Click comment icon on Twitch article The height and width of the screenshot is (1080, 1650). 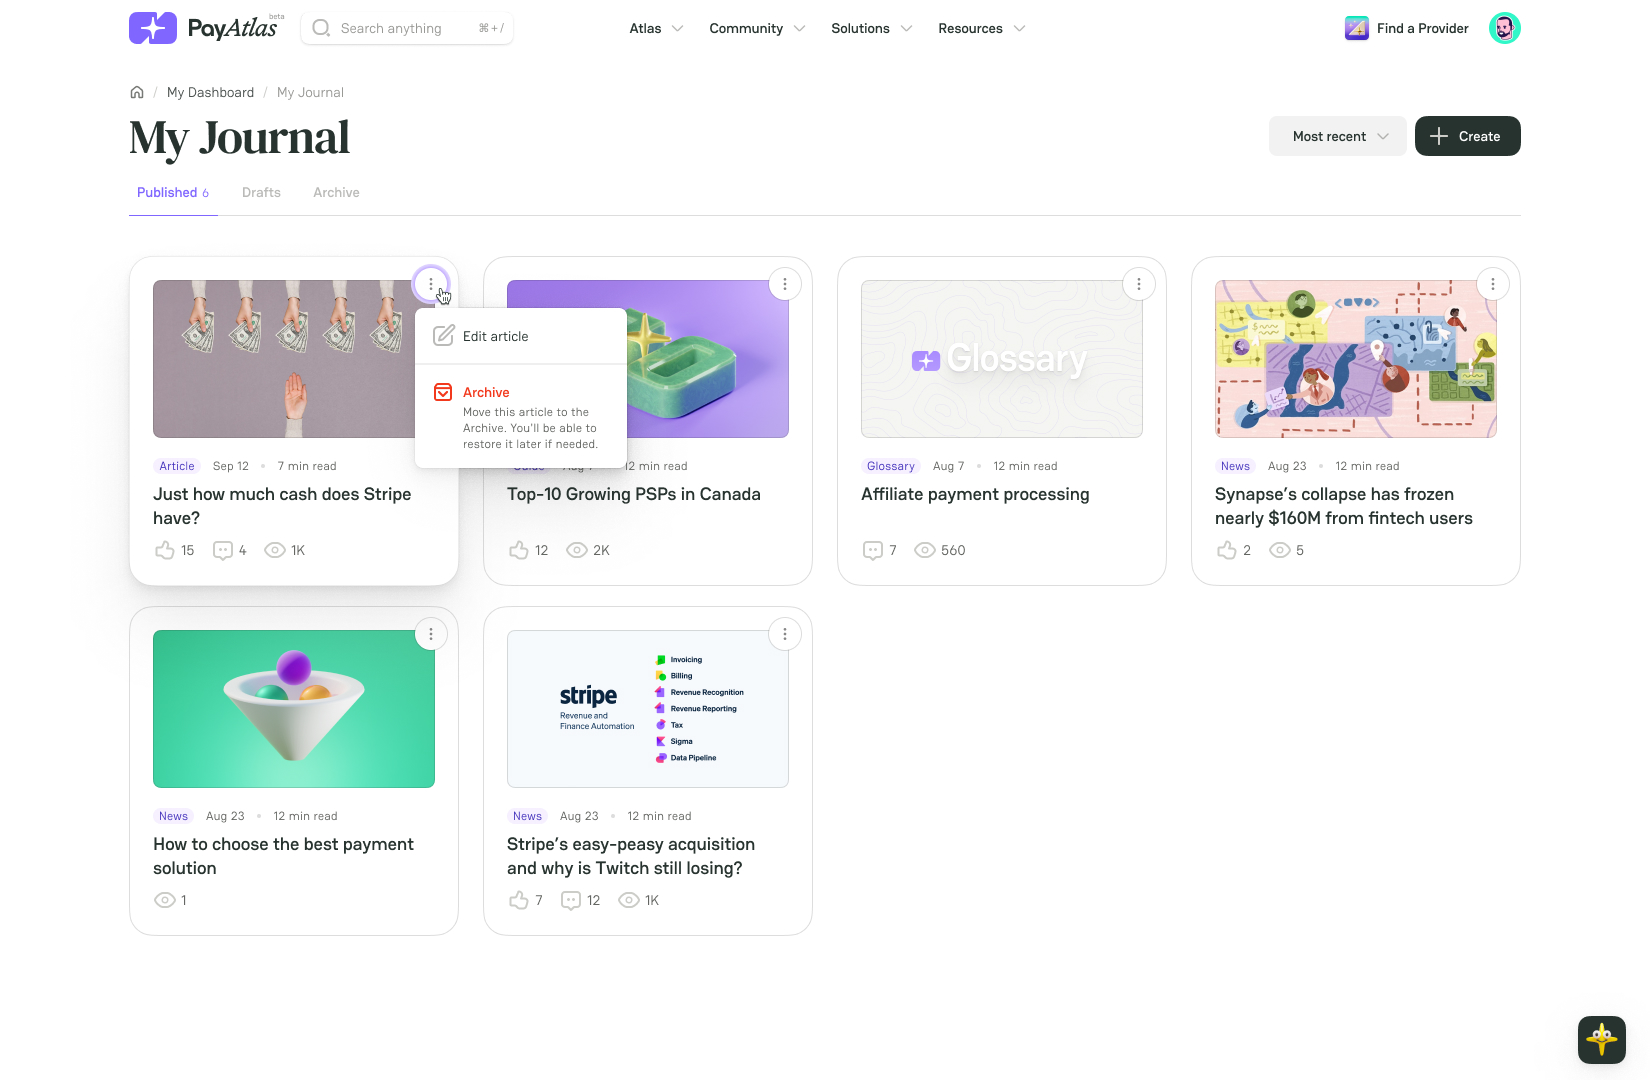click(x=571, y=900)
